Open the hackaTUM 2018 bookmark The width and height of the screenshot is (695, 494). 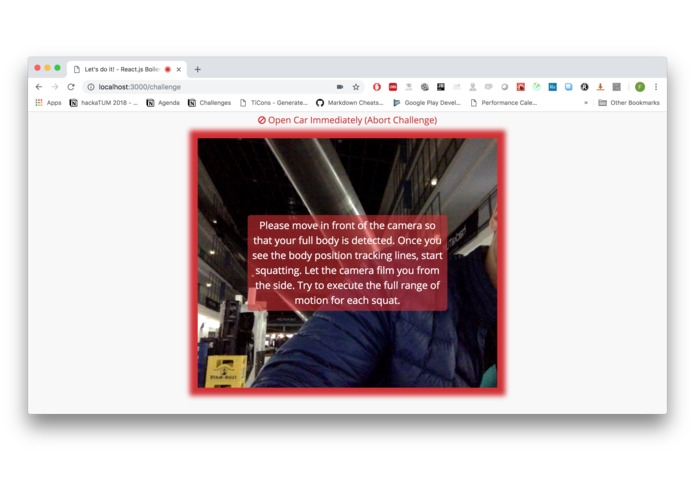point(103,103)
